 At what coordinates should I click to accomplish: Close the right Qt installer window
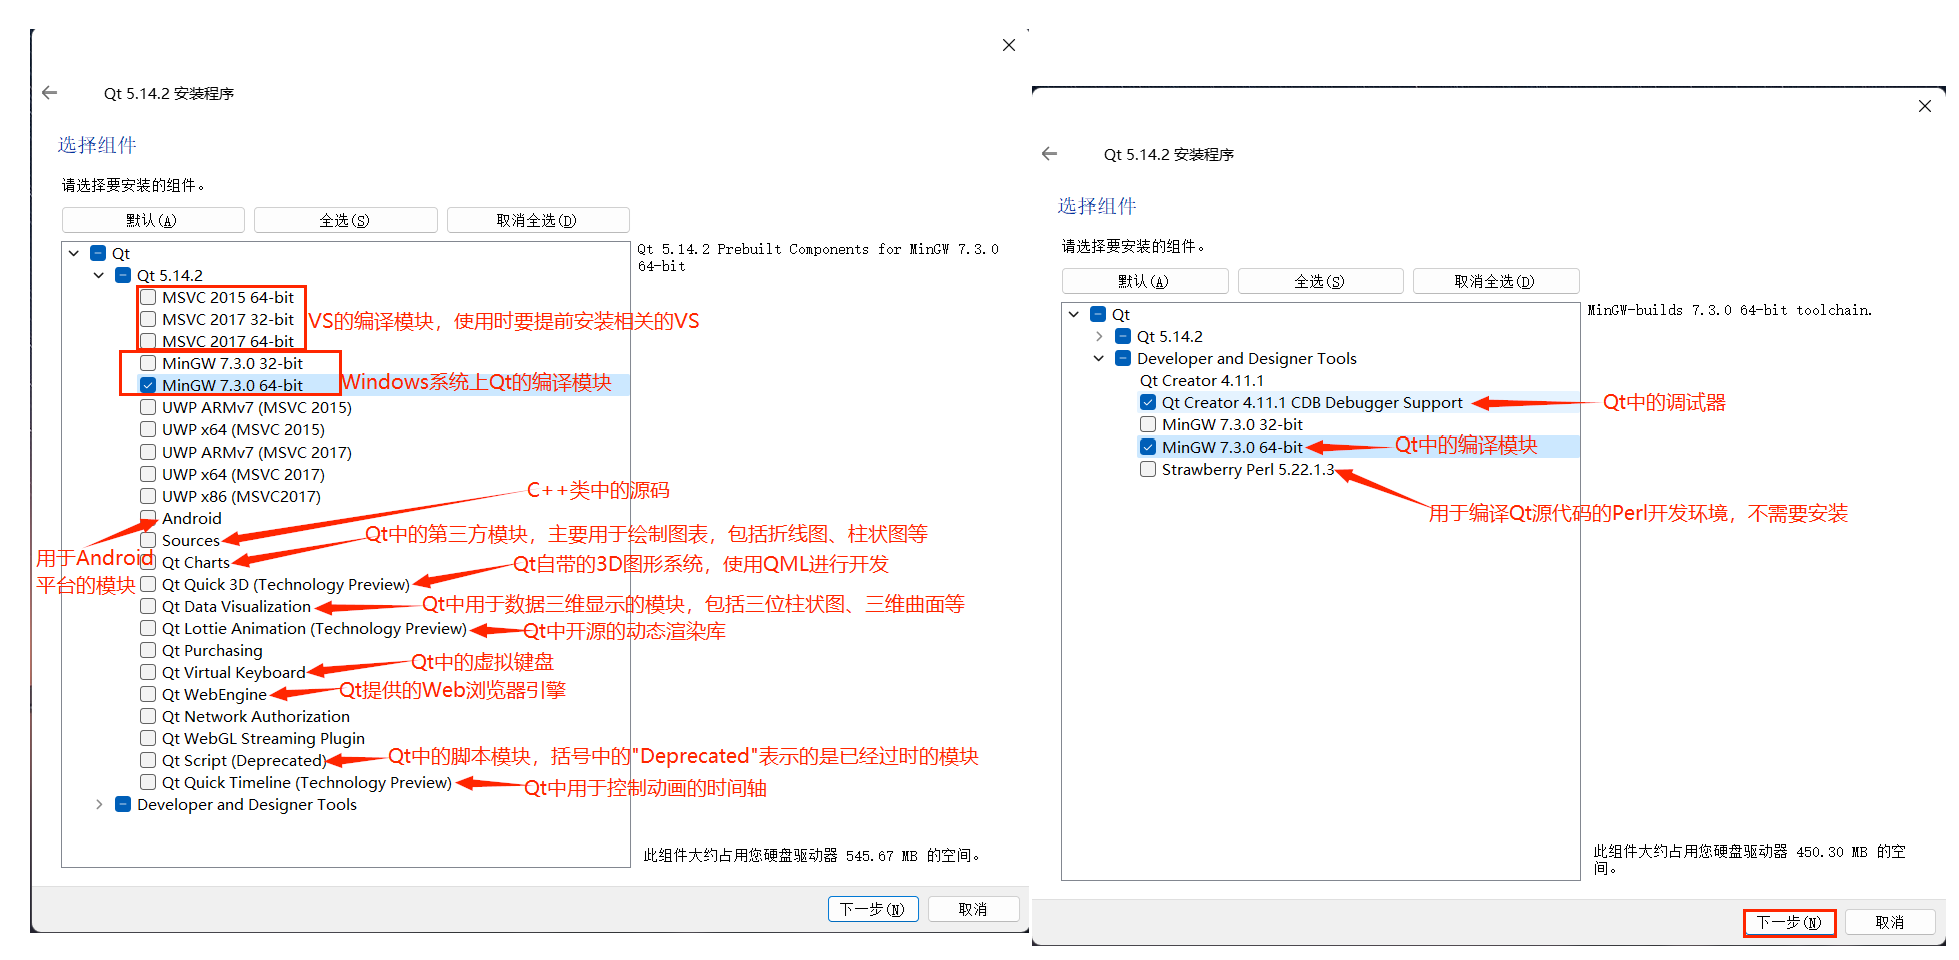pyautogui.click(x=1925, y=106)
